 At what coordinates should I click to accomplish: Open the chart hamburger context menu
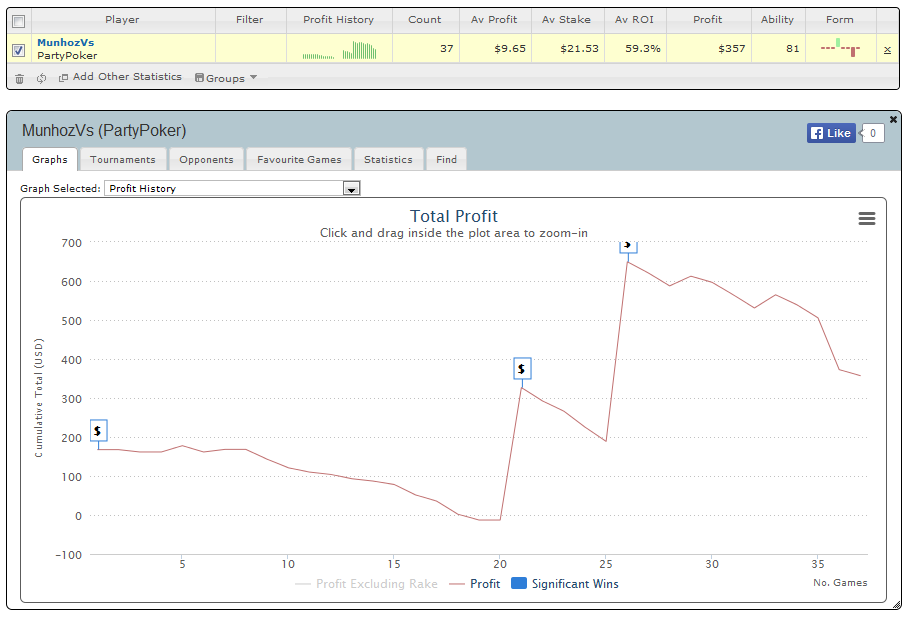(866, 218)
